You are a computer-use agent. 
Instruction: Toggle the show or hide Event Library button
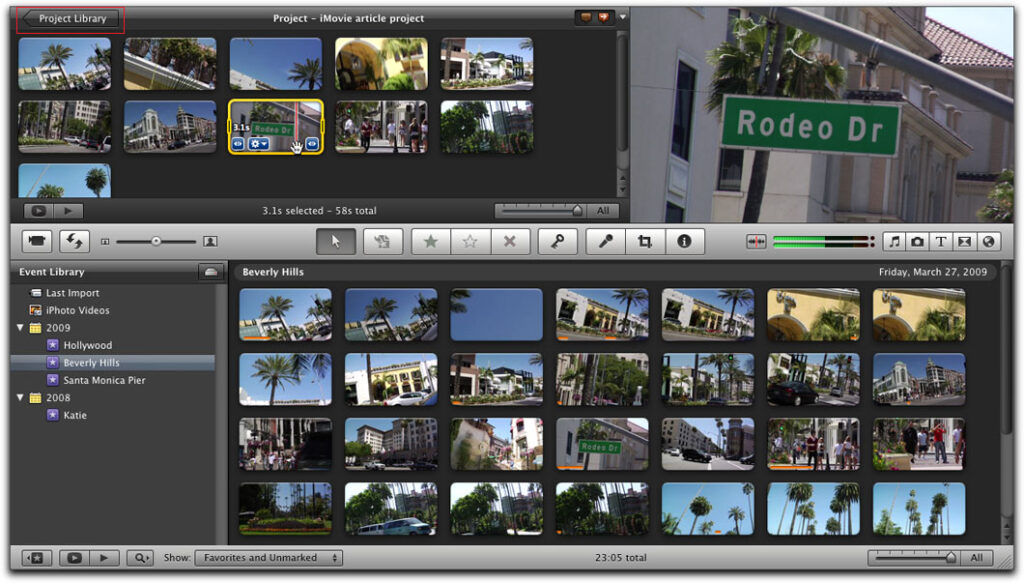click(x=36, y=558)
